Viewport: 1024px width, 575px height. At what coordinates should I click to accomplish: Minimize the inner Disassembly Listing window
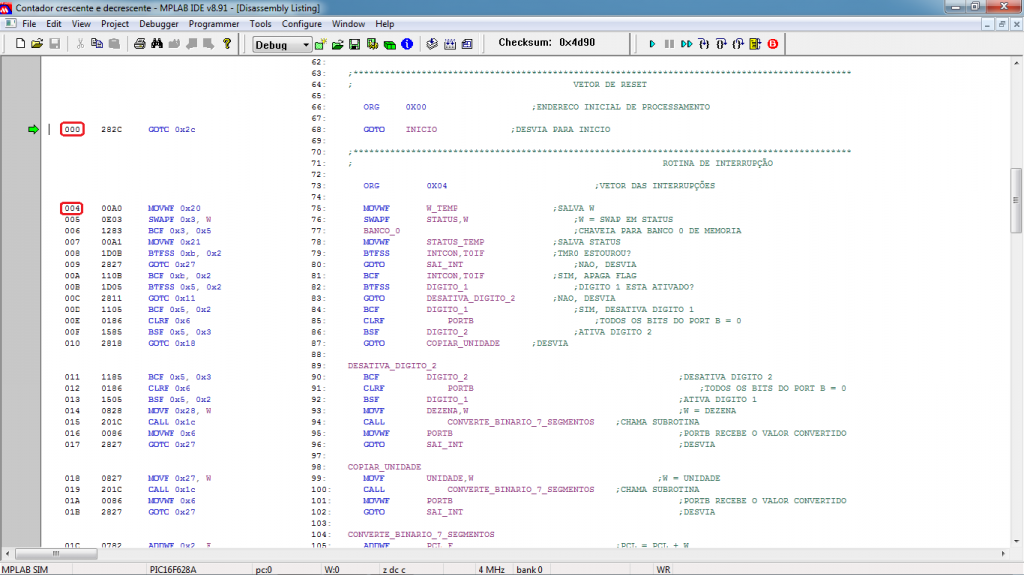click(x=987, y=24)
